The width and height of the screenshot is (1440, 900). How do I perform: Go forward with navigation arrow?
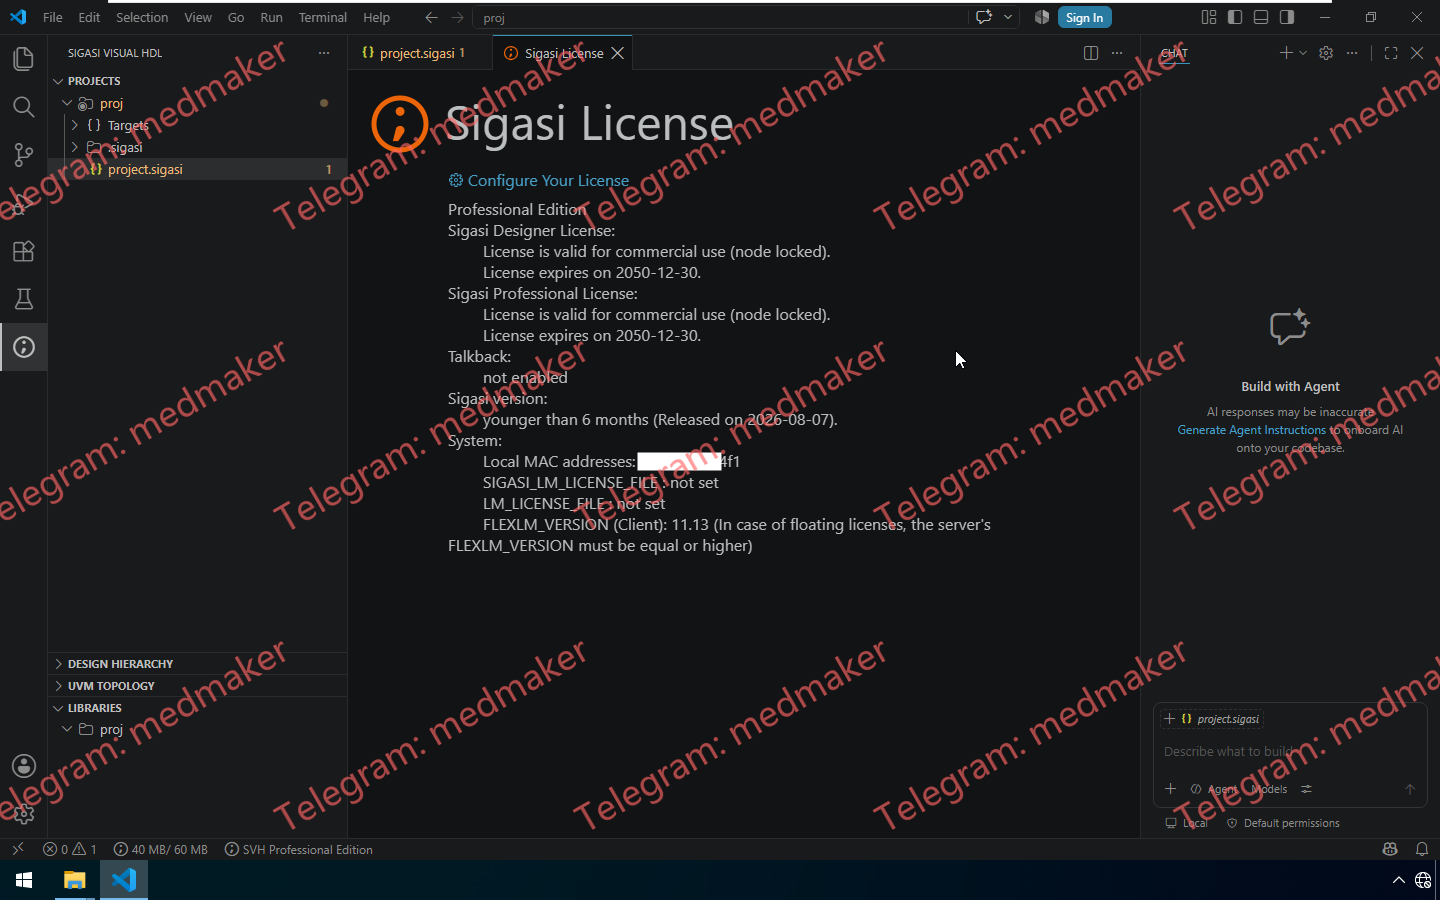[457, 17]
